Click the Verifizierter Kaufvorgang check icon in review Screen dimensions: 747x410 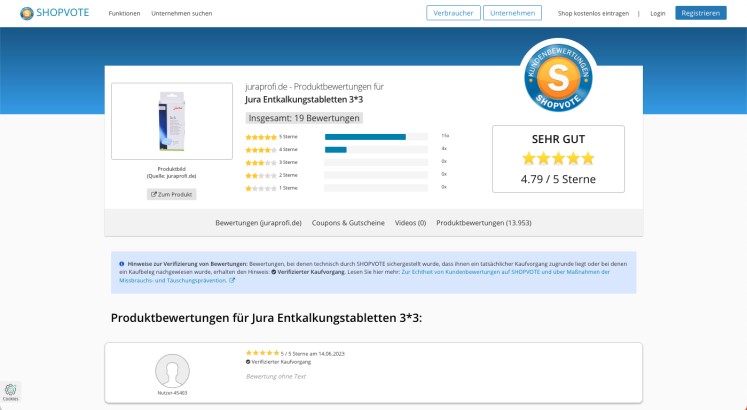pos(248,362)
